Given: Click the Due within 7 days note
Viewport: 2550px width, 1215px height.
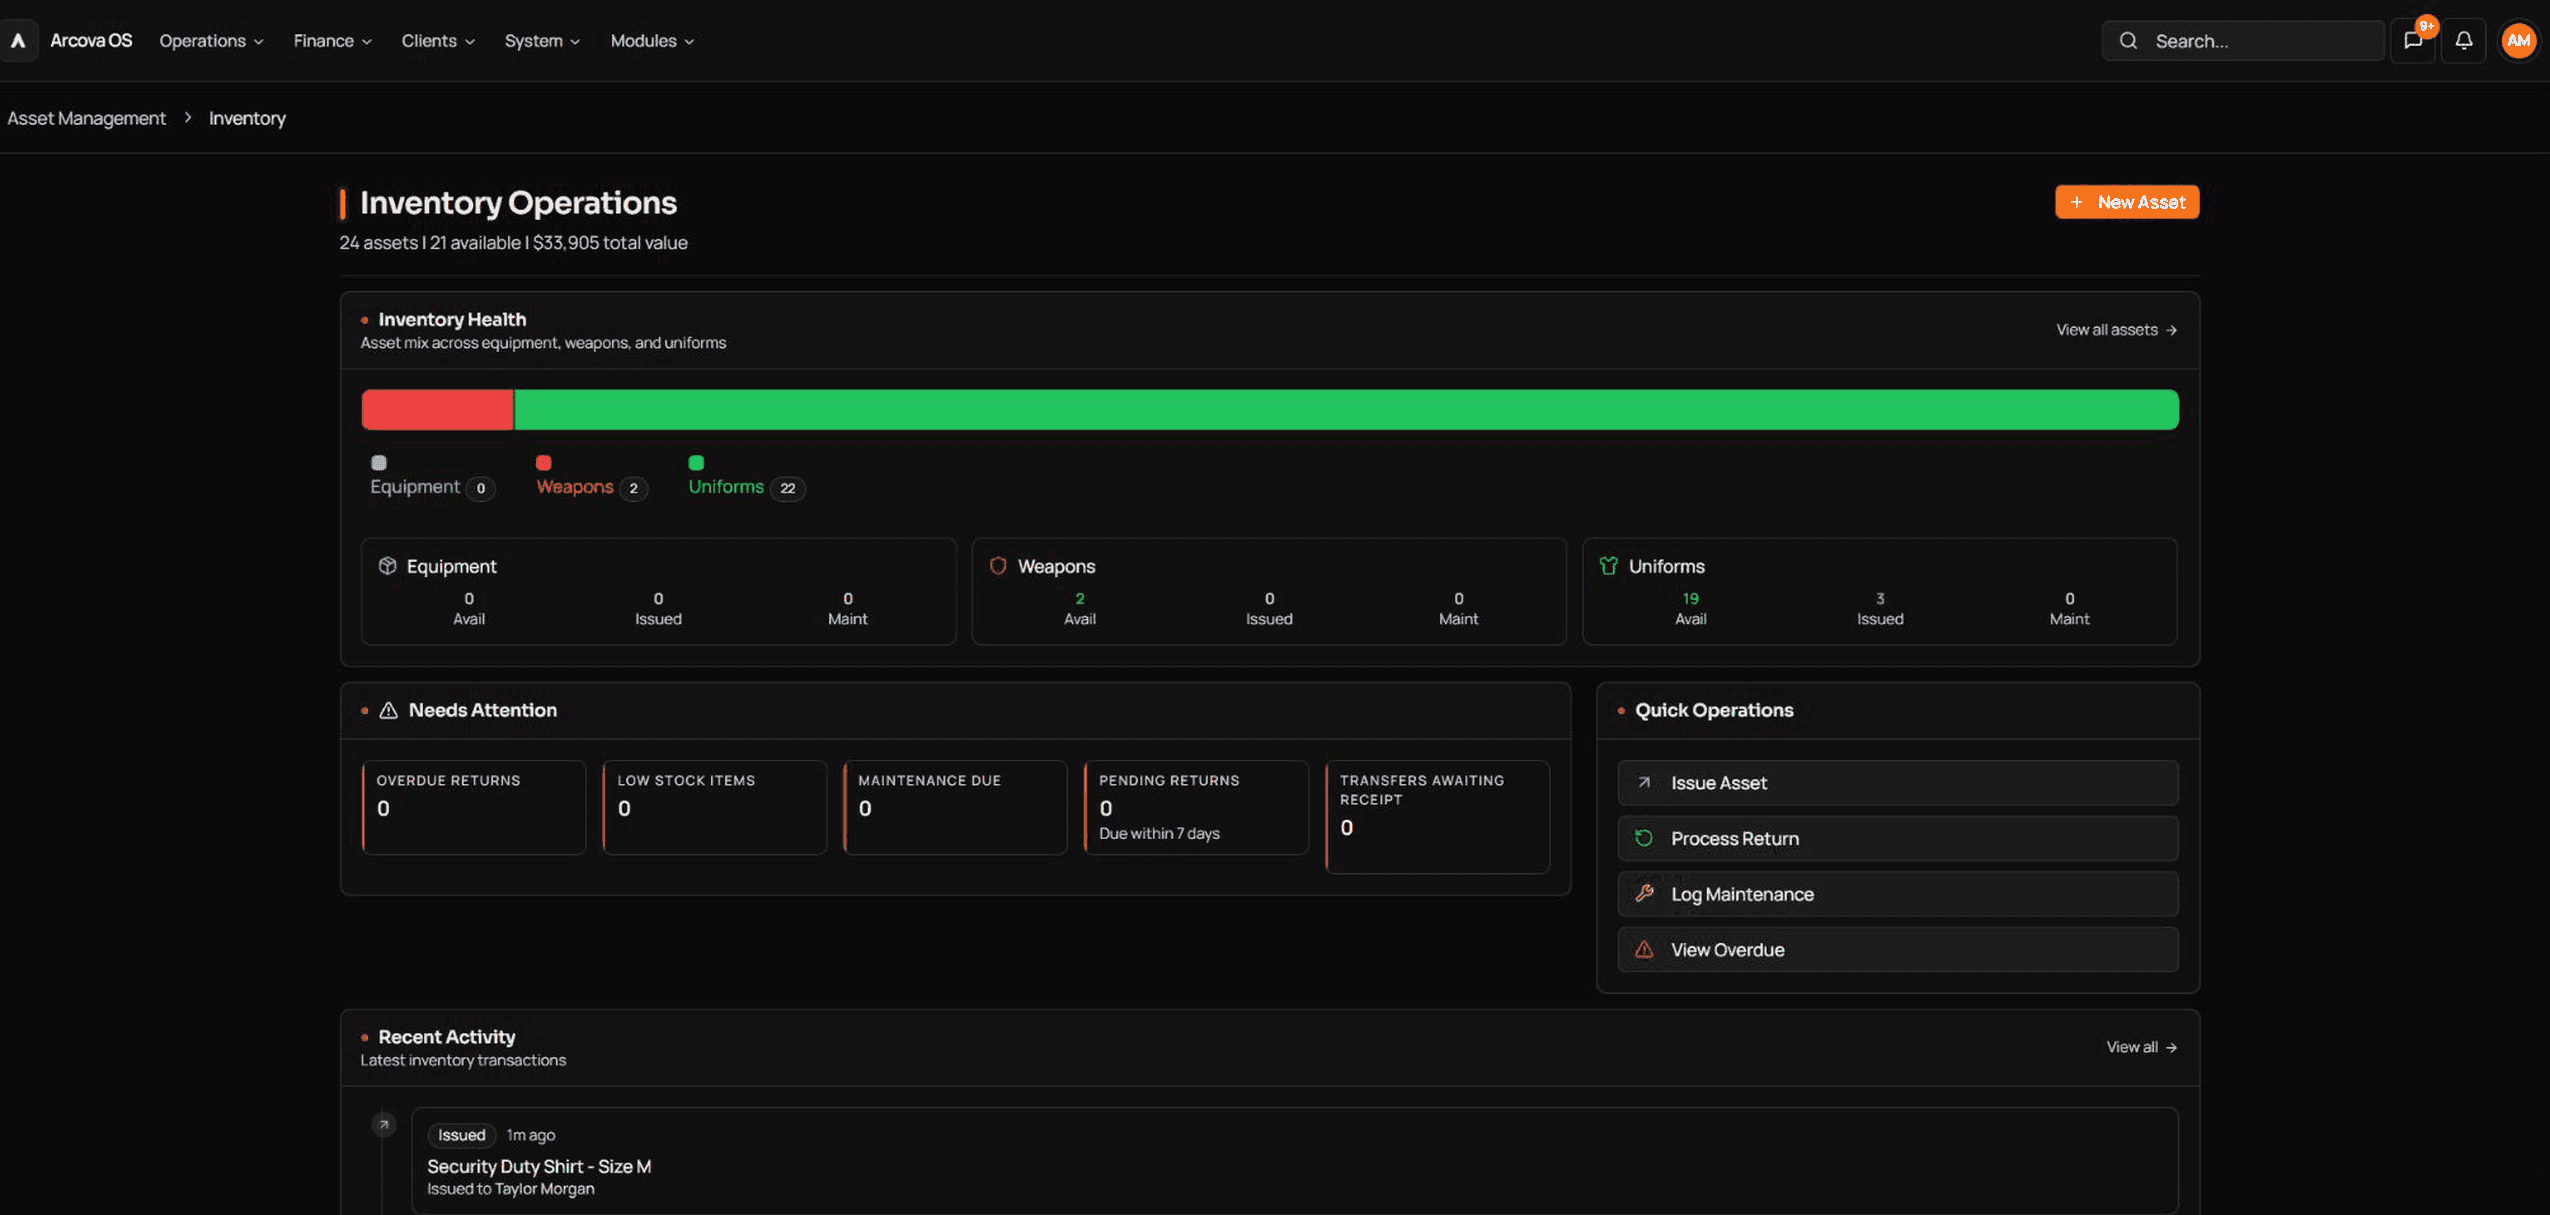Looking at the screenshot, I should pyautogui.click(x=1159, y=834).
